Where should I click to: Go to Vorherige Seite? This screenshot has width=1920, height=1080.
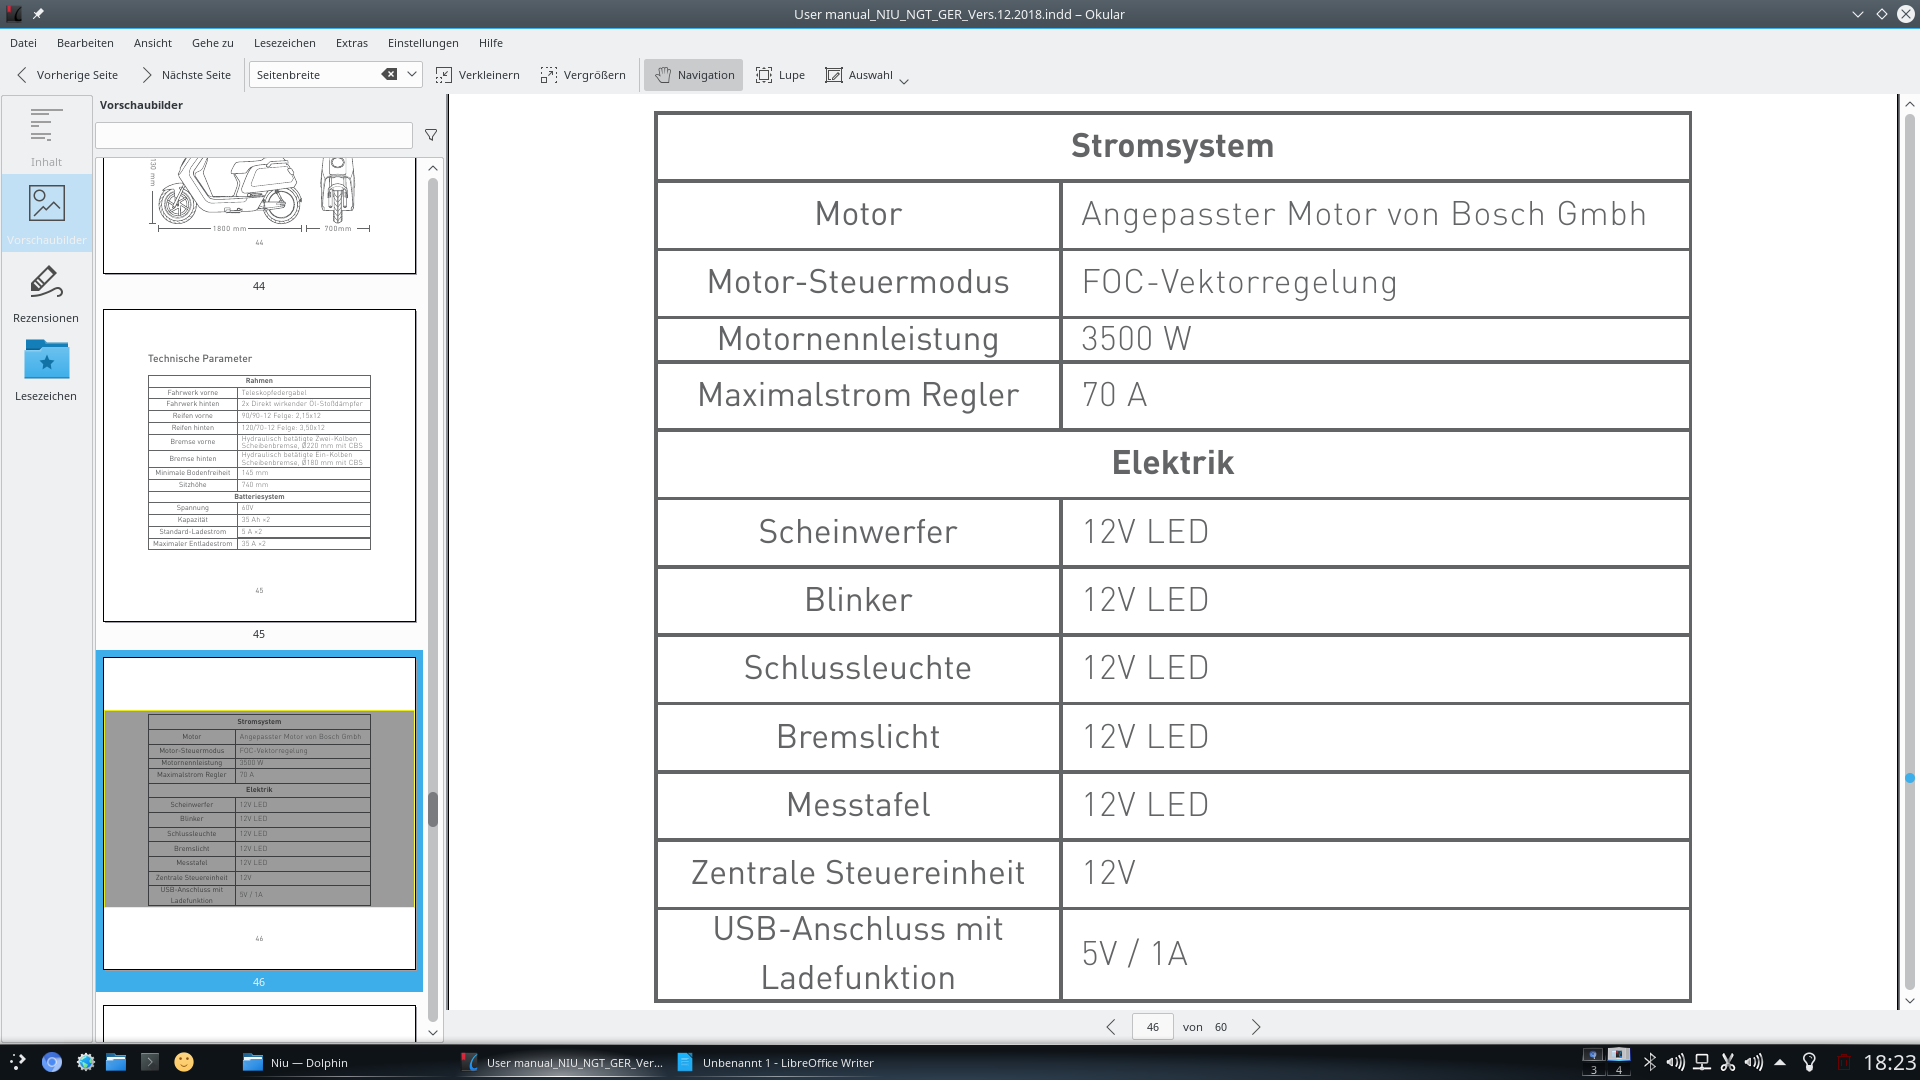point(67,75)
